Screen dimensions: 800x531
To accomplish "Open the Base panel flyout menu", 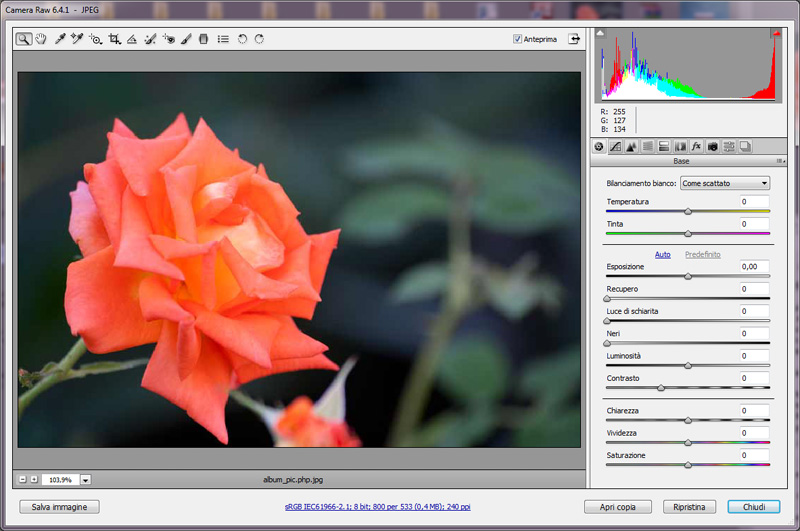I will click(780, 161).
